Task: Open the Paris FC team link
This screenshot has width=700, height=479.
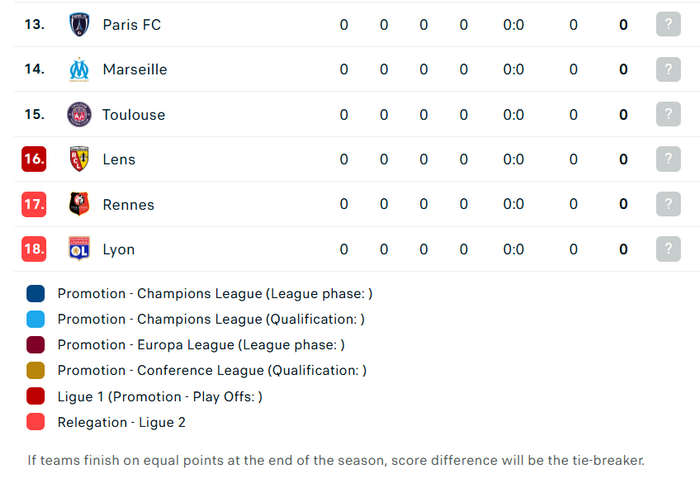Action: 132,25
